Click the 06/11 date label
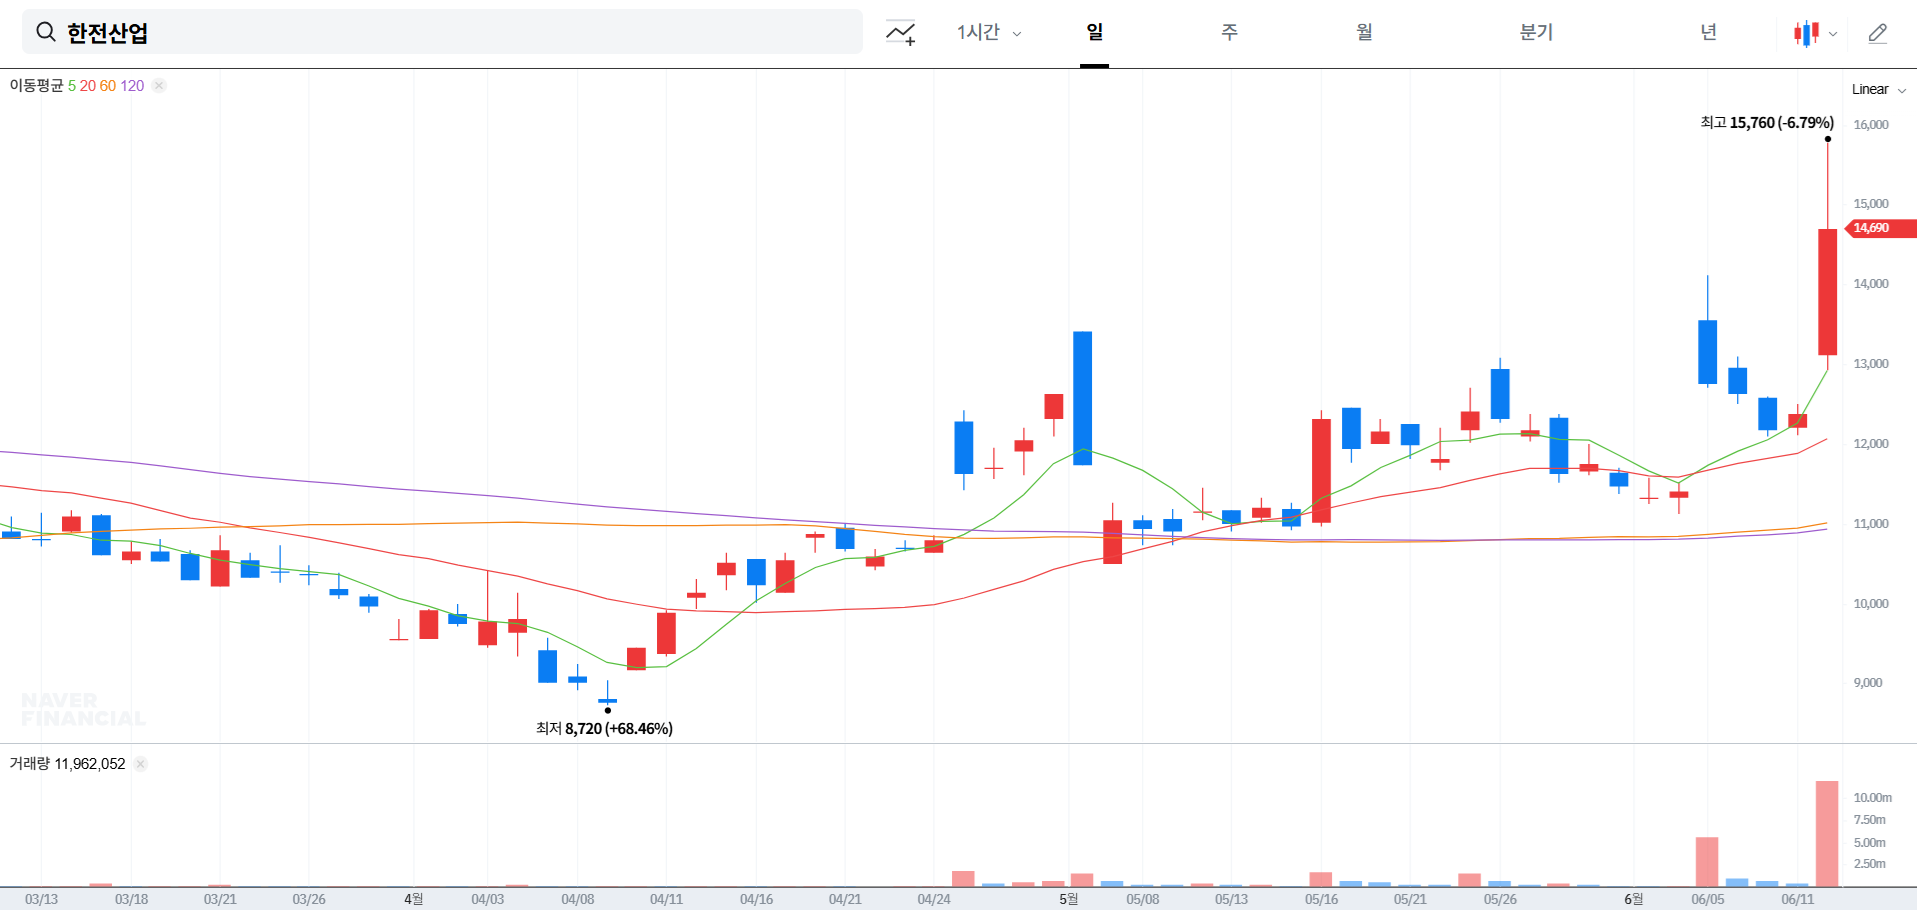Image resolution: width=1917 pixels, height=910 pixels. 1797,899
